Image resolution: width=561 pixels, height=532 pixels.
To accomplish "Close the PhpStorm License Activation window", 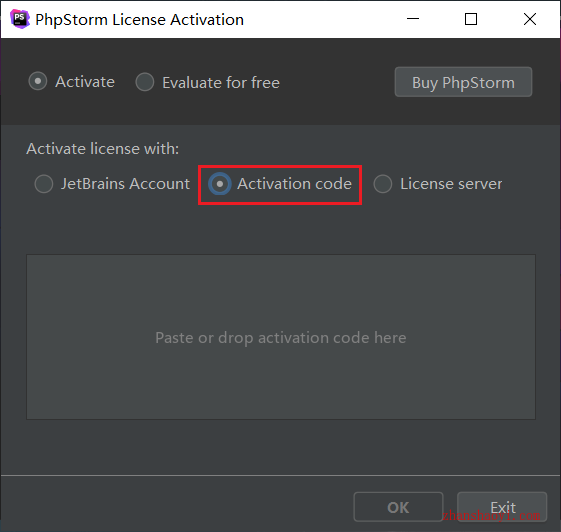I will [530, 19].
